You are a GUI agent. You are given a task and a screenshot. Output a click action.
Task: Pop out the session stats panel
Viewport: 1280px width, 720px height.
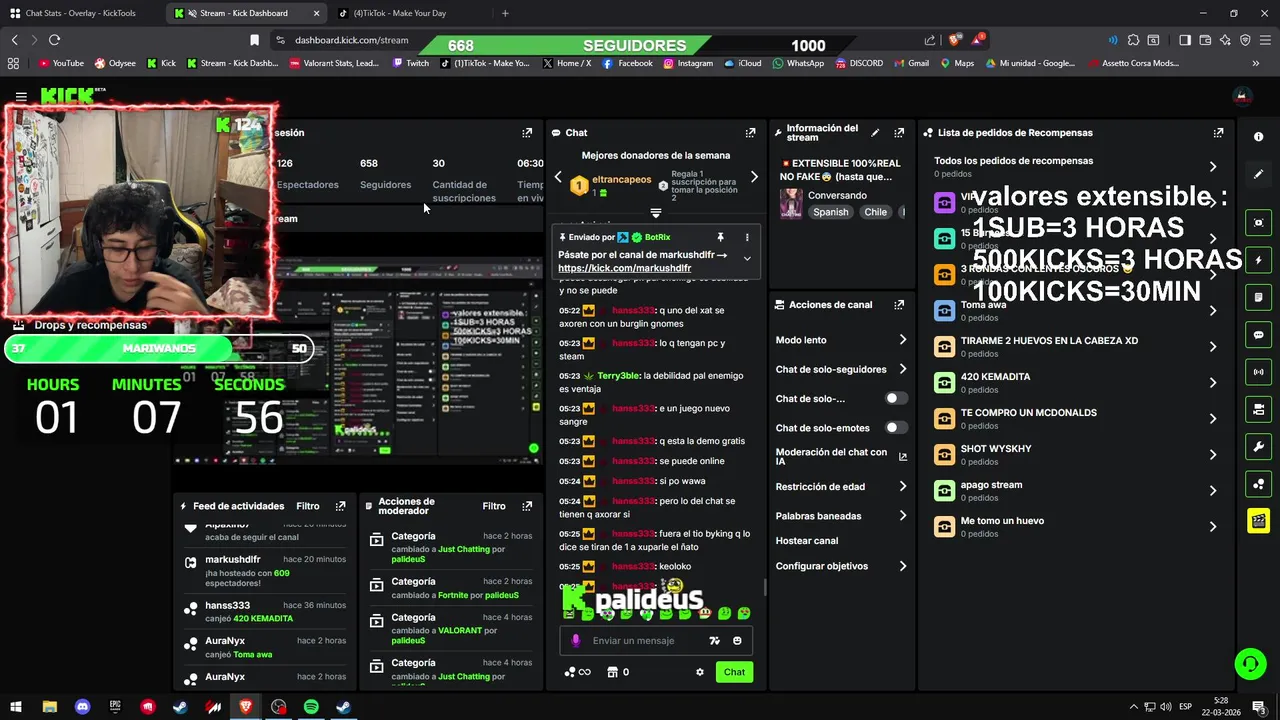527,132
